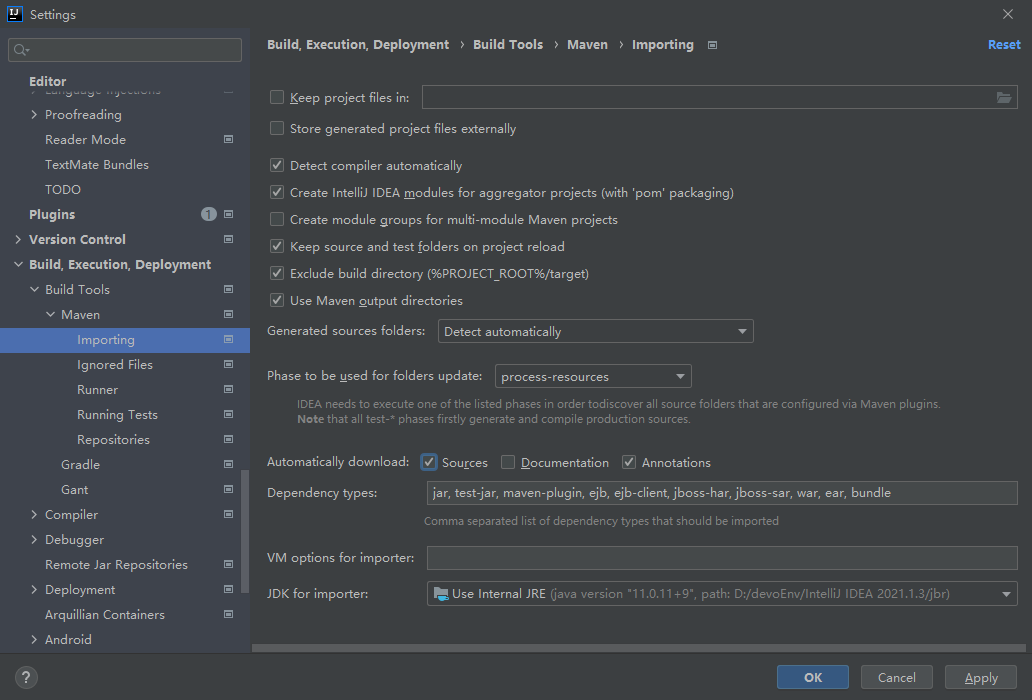Screen dimensions: 1032x700
Task: Open Phase to be used for folders update dropdown
Action: coord(593,376)
